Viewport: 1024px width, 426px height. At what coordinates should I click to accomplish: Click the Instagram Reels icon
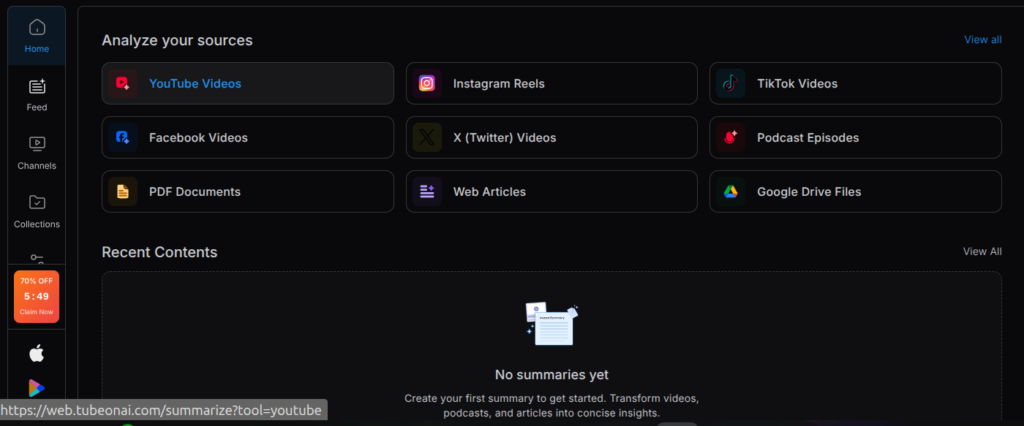click(x=427, y=84)
